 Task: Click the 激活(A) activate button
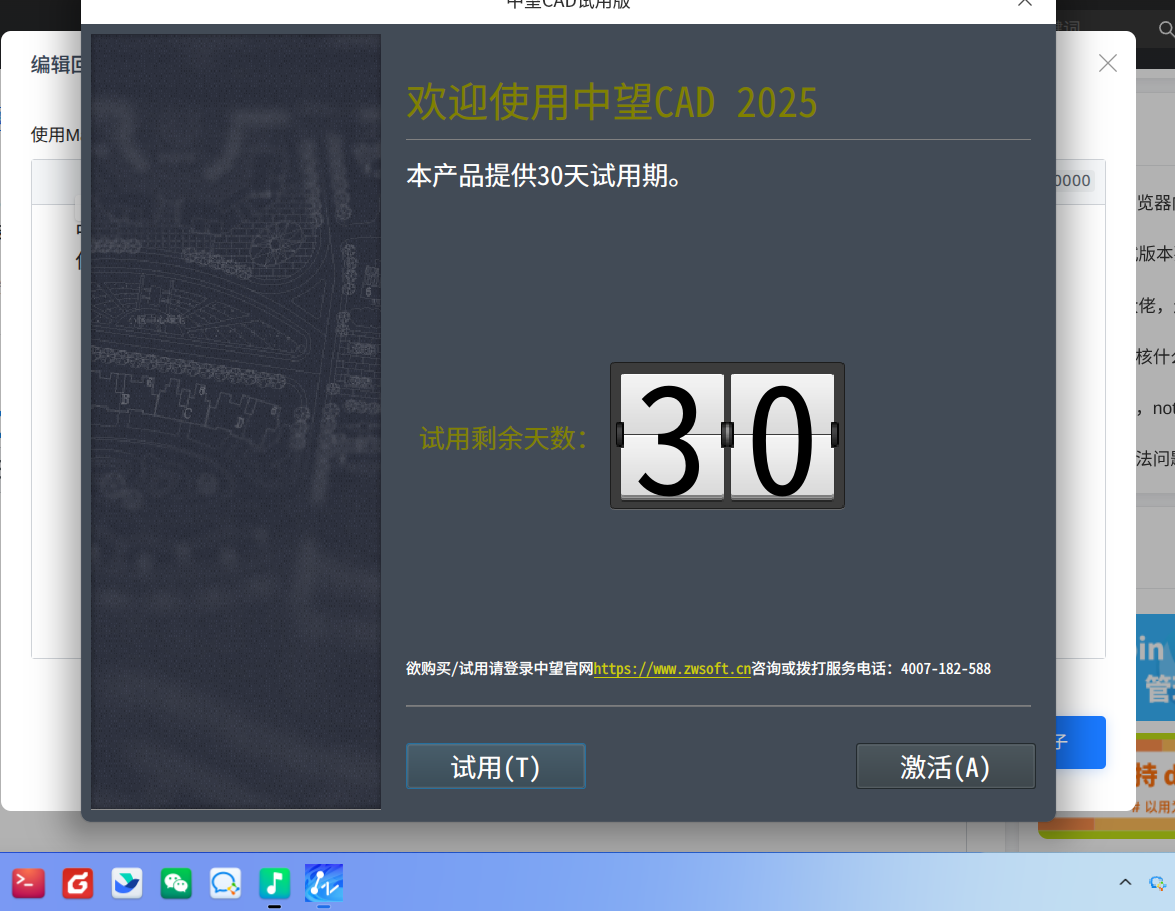tap(945, 766)
